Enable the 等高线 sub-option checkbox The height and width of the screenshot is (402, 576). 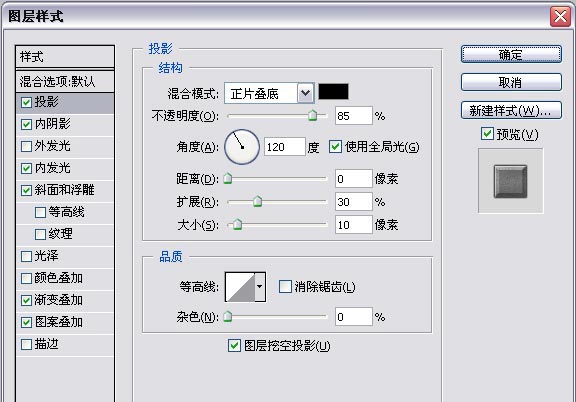click(40, 212)
